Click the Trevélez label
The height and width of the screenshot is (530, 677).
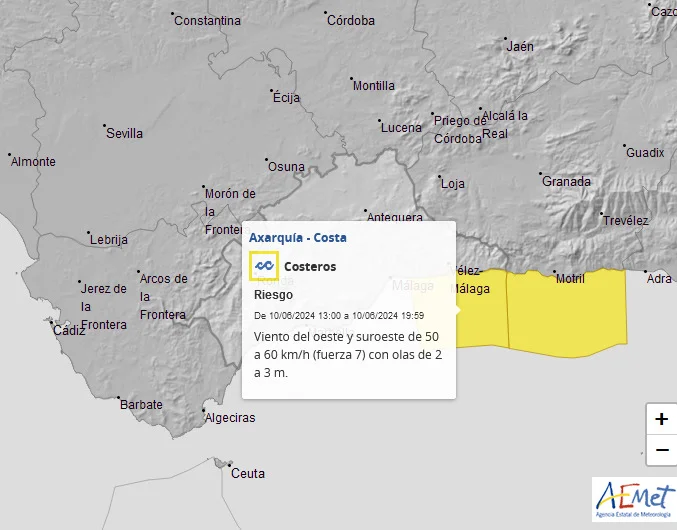click(626, 221)
